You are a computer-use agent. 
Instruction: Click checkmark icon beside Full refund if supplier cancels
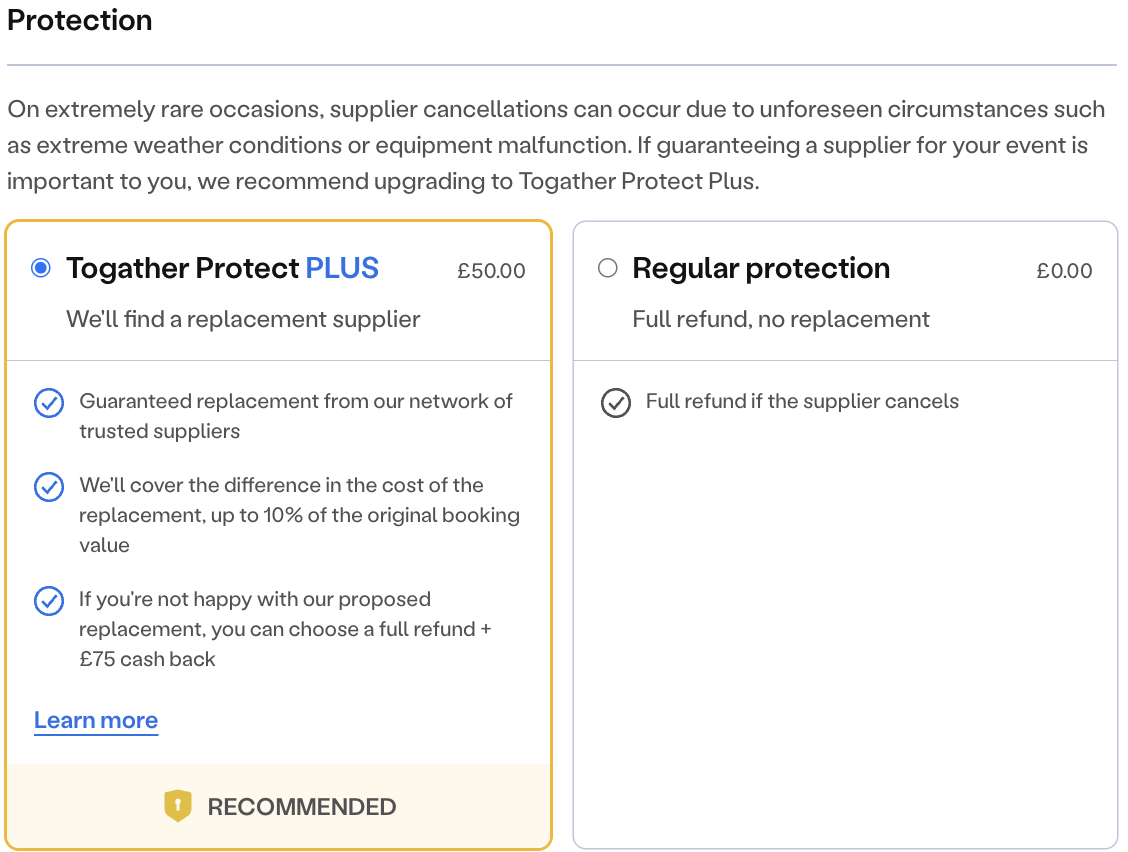point(615,403)
